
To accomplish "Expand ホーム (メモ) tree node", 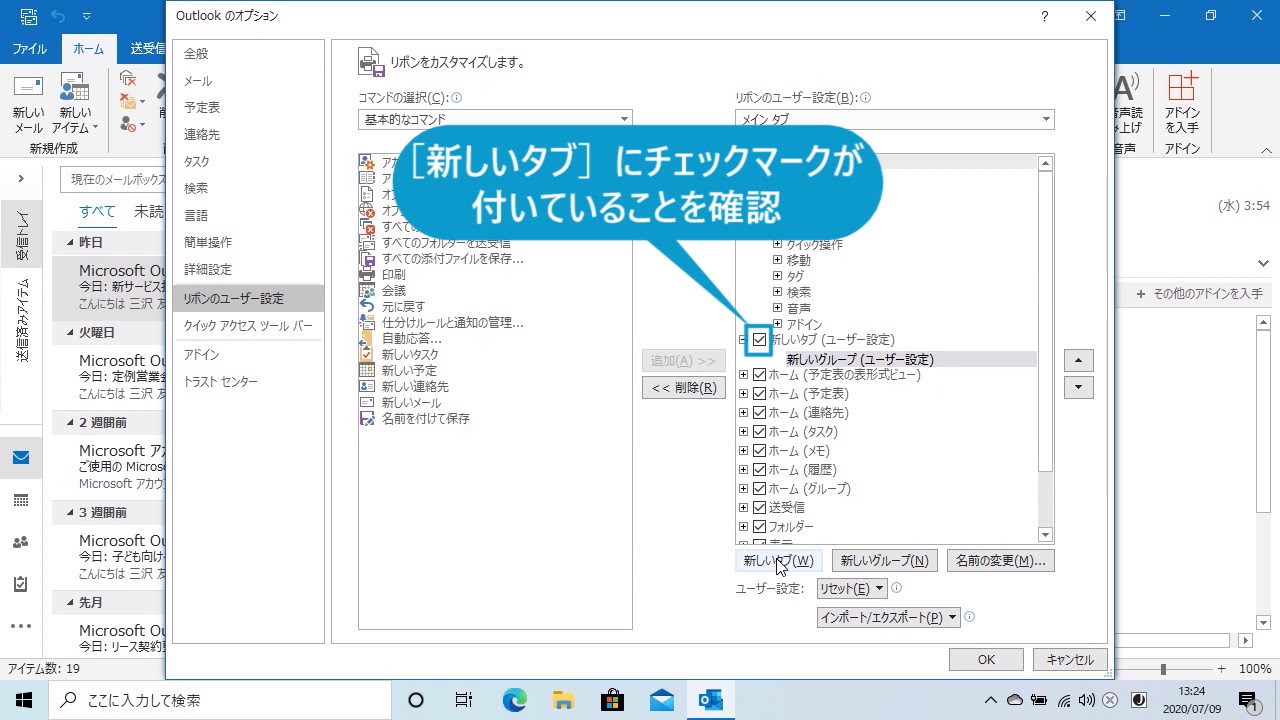I will point(743,451).
